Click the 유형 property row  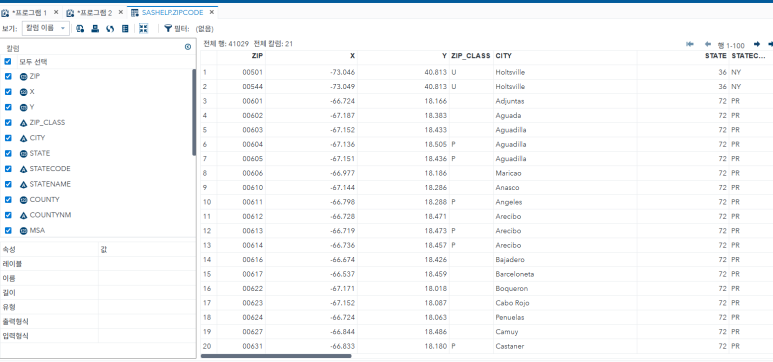98,307
